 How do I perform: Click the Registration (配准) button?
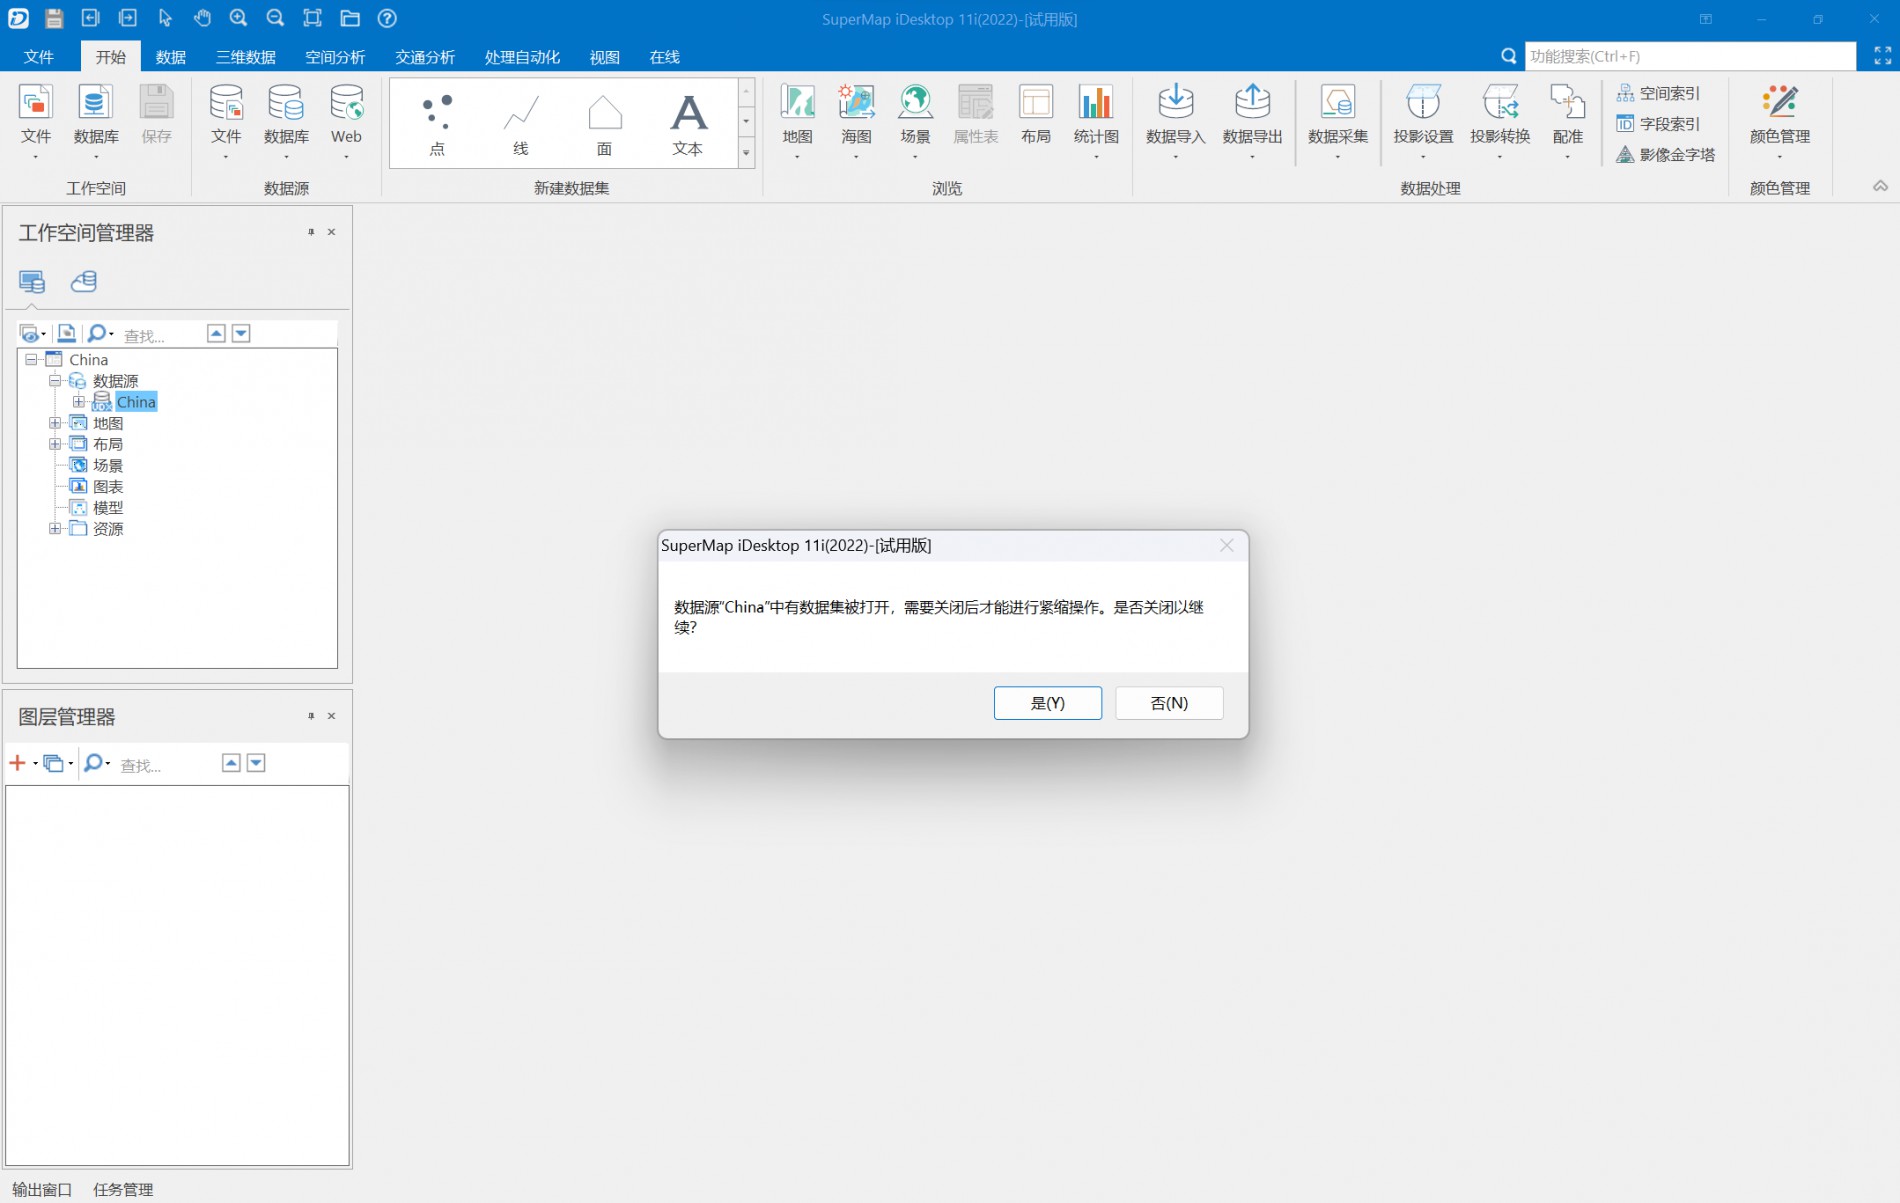click(x=1567, y=121)
